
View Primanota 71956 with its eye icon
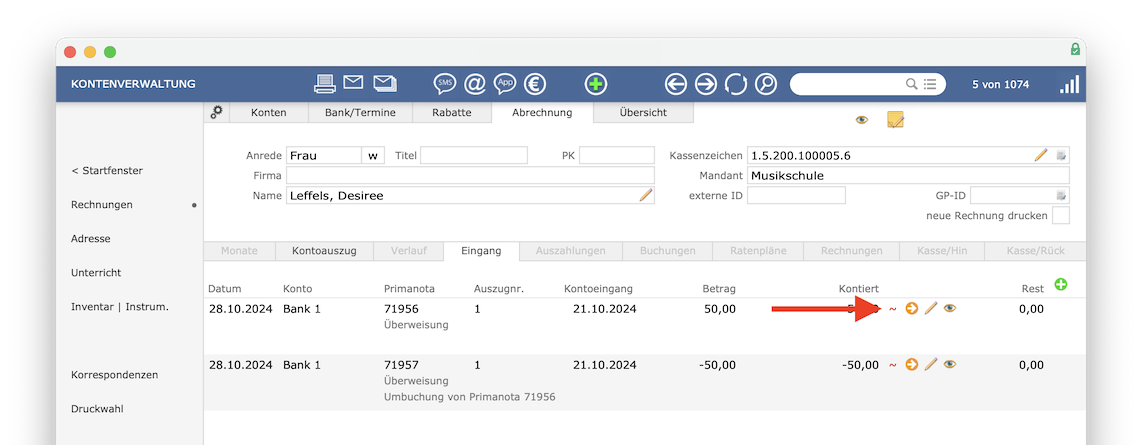950,308
